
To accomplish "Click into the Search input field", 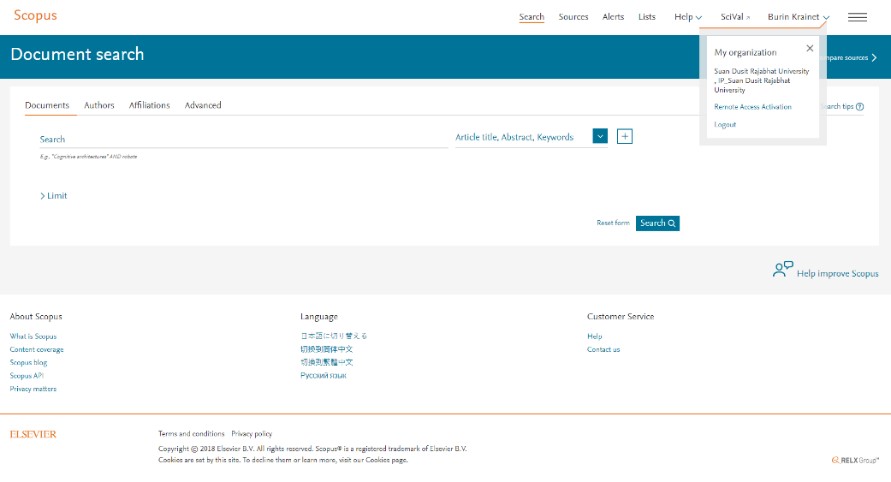I will tap(244, 139).
